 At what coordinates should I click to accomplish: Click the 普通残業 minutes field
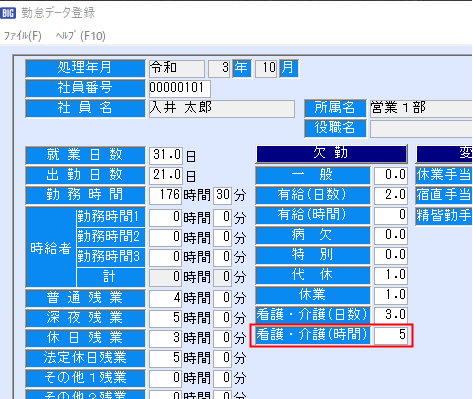click(x=223, y=298)
